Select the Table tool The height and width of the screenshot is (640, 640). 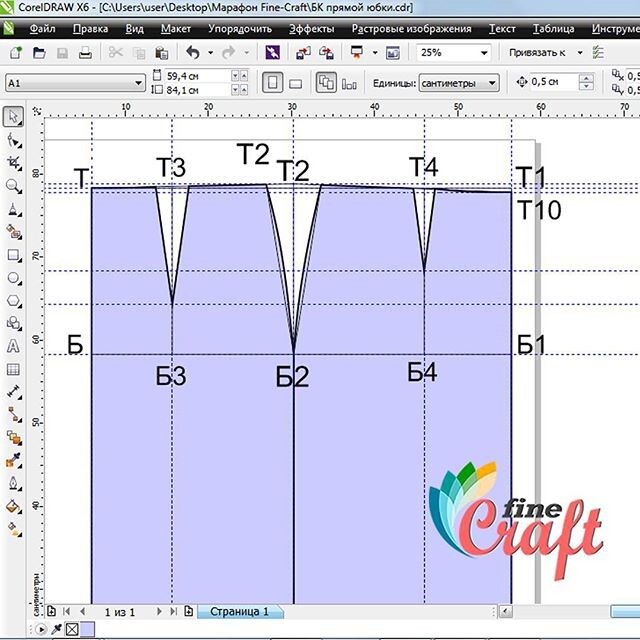click(x=13, y=369)
